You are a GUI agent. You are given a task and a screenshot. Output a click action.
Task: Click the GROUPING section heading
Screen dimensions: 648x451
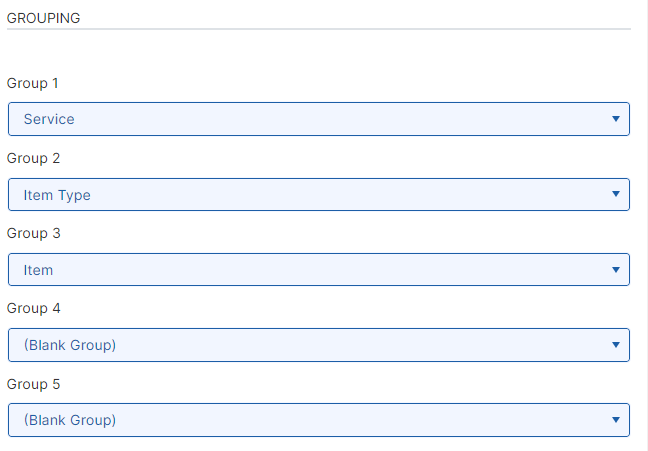coord(43,18)
